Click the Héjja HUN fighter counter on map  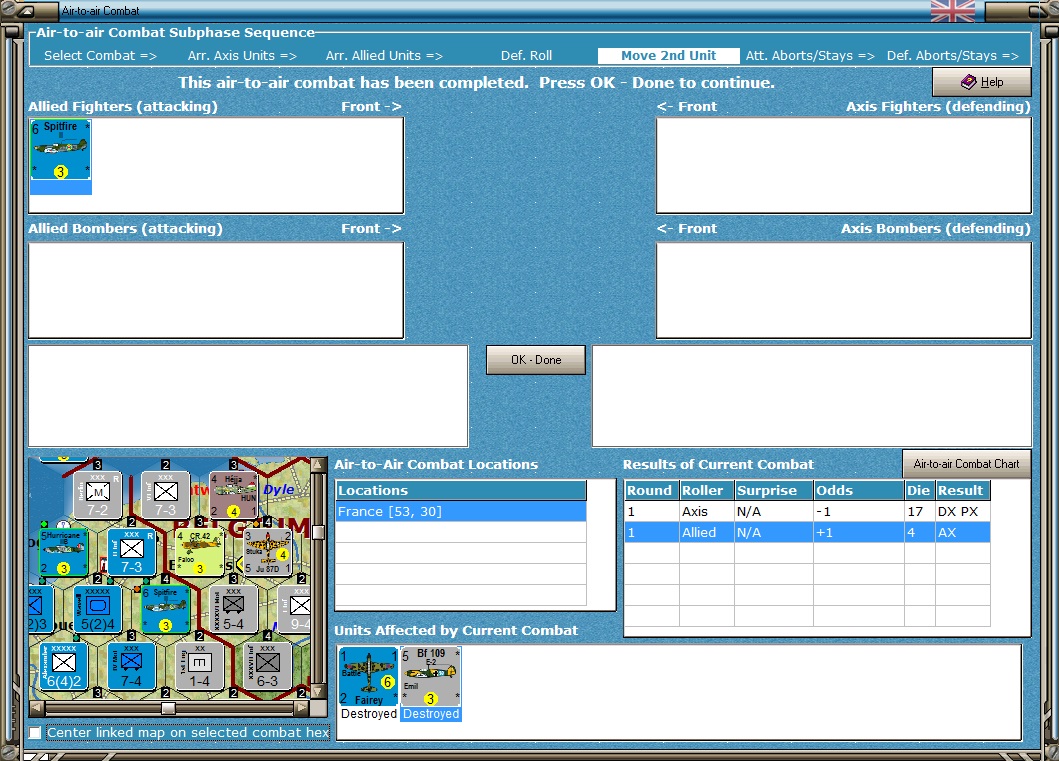click(x=234, y=496)
